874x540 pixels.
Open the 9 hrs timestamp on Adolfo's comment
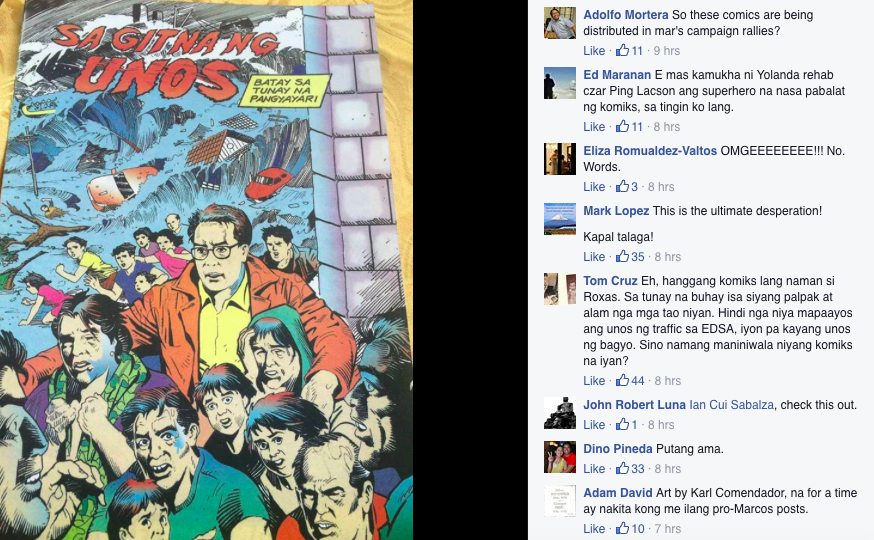(667, 51)
